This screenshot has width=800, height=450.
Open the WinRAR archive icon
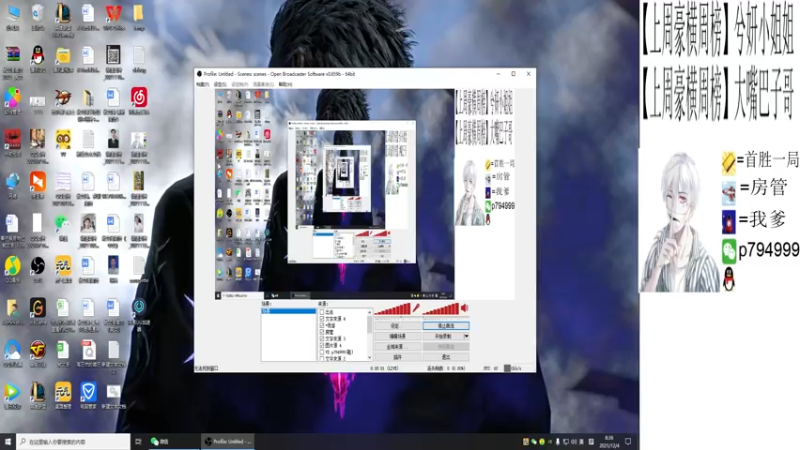click(13, 55)
